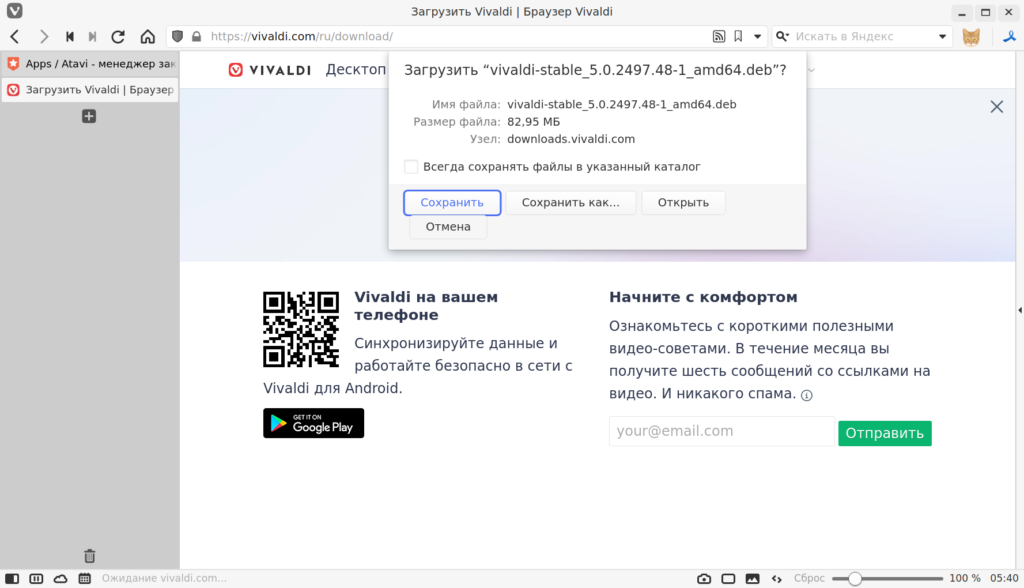This screenshot has width=1024, height=588.
Task: Capture page with camera icon
Action: point(704,578)
